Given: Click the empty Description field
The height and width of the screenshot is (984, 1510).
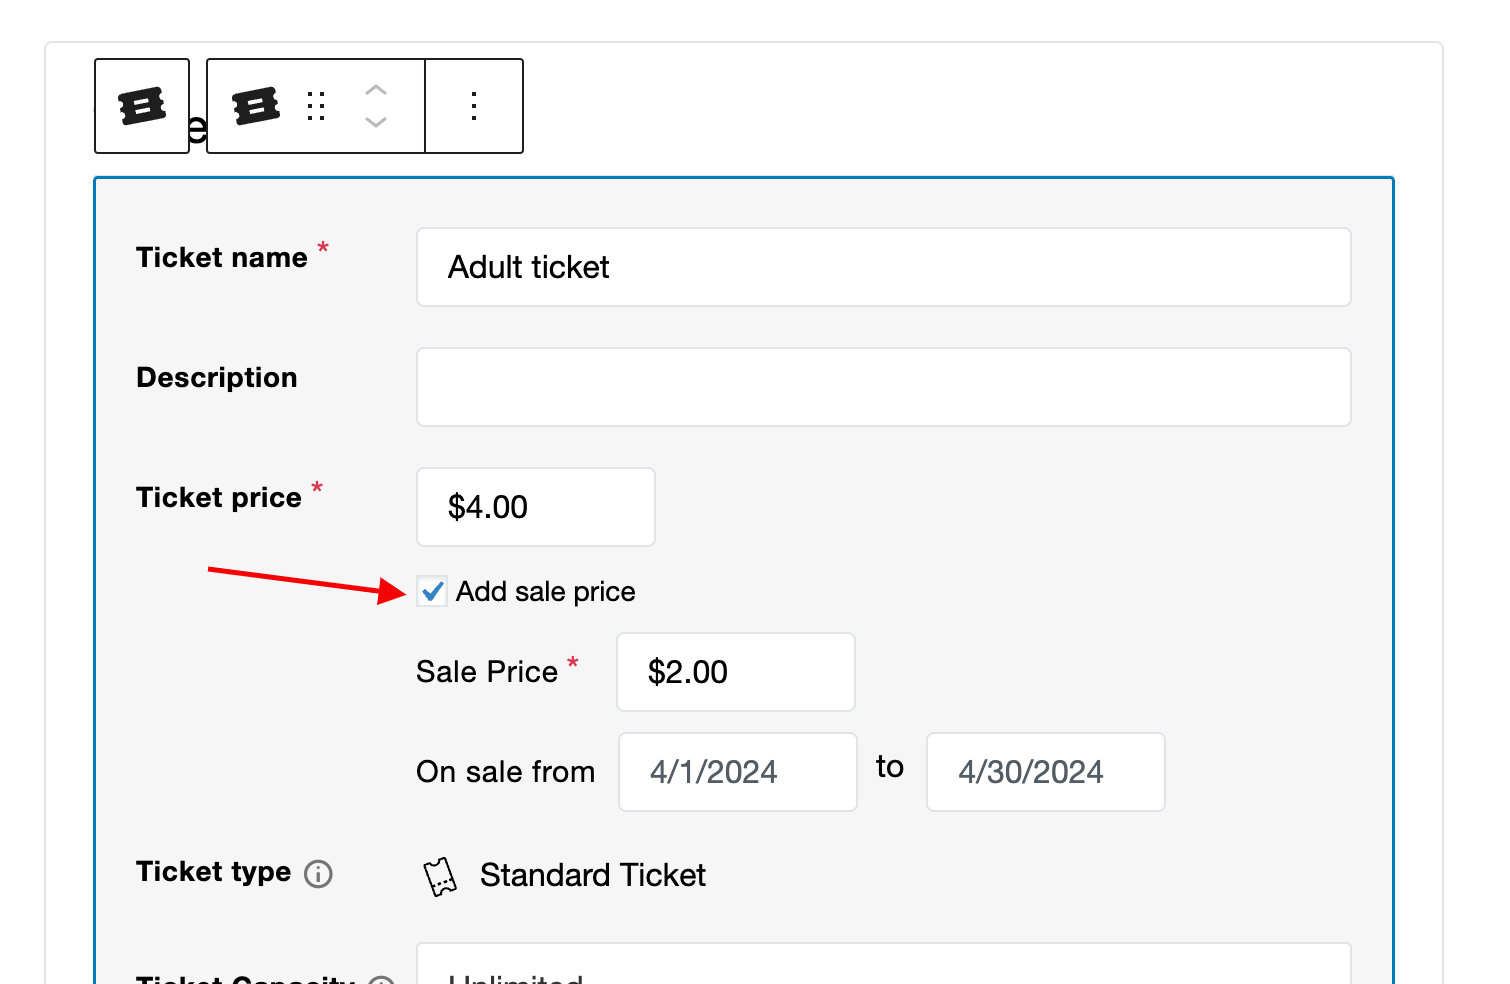Looking at the screenshot, I should (x=883, y=387).
